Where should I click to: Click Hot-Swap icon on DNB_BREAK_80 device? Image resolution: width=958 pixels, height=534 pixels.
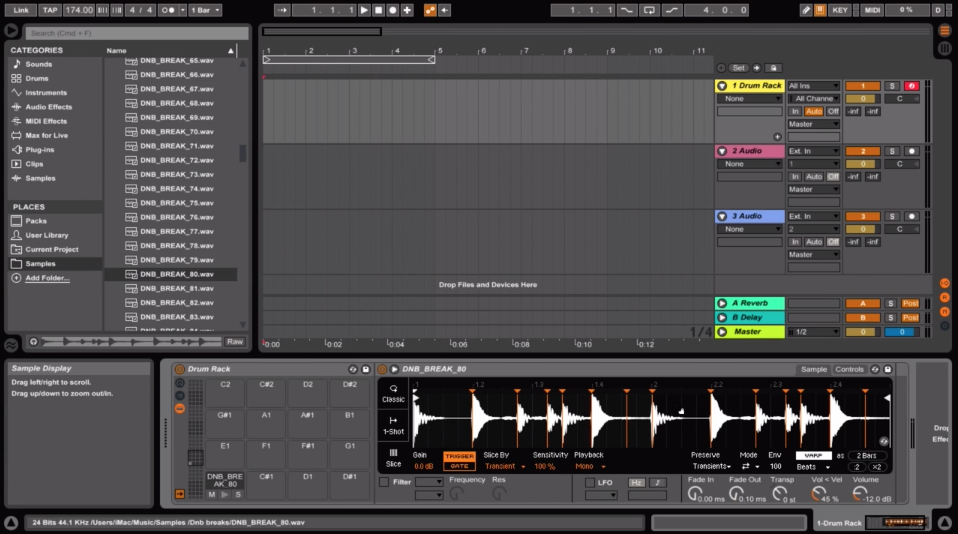click(875, 369)
